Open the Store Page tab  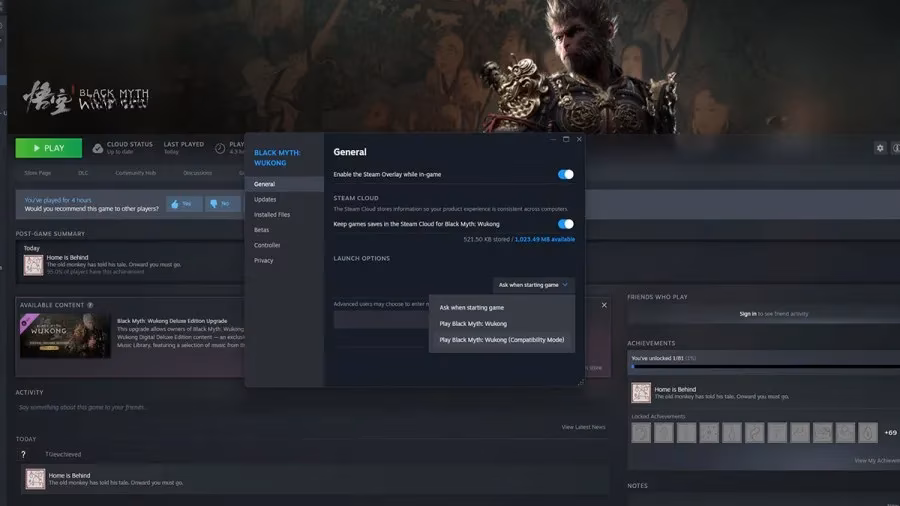click(38, 173)
